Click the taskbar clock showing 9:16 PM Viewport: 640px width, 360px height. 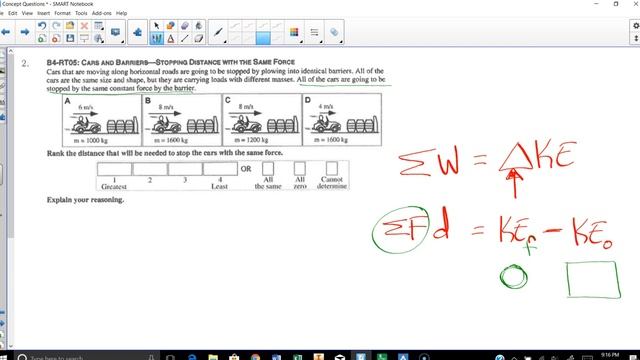click(610, 356)
